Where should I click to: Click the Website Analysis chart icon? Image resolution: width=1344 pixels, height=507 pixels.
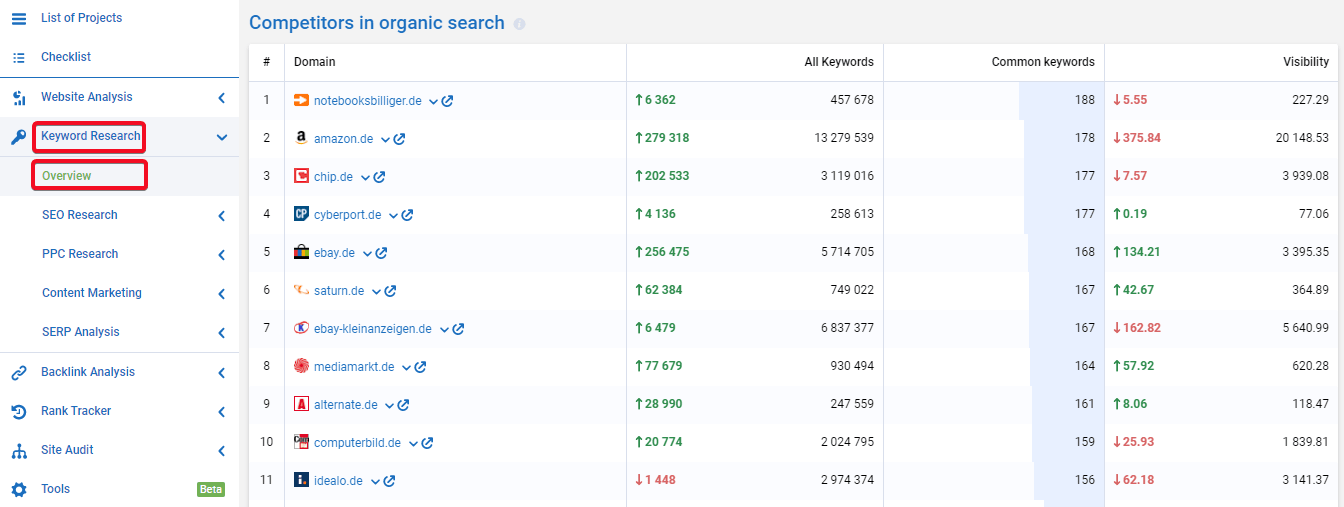19,97
